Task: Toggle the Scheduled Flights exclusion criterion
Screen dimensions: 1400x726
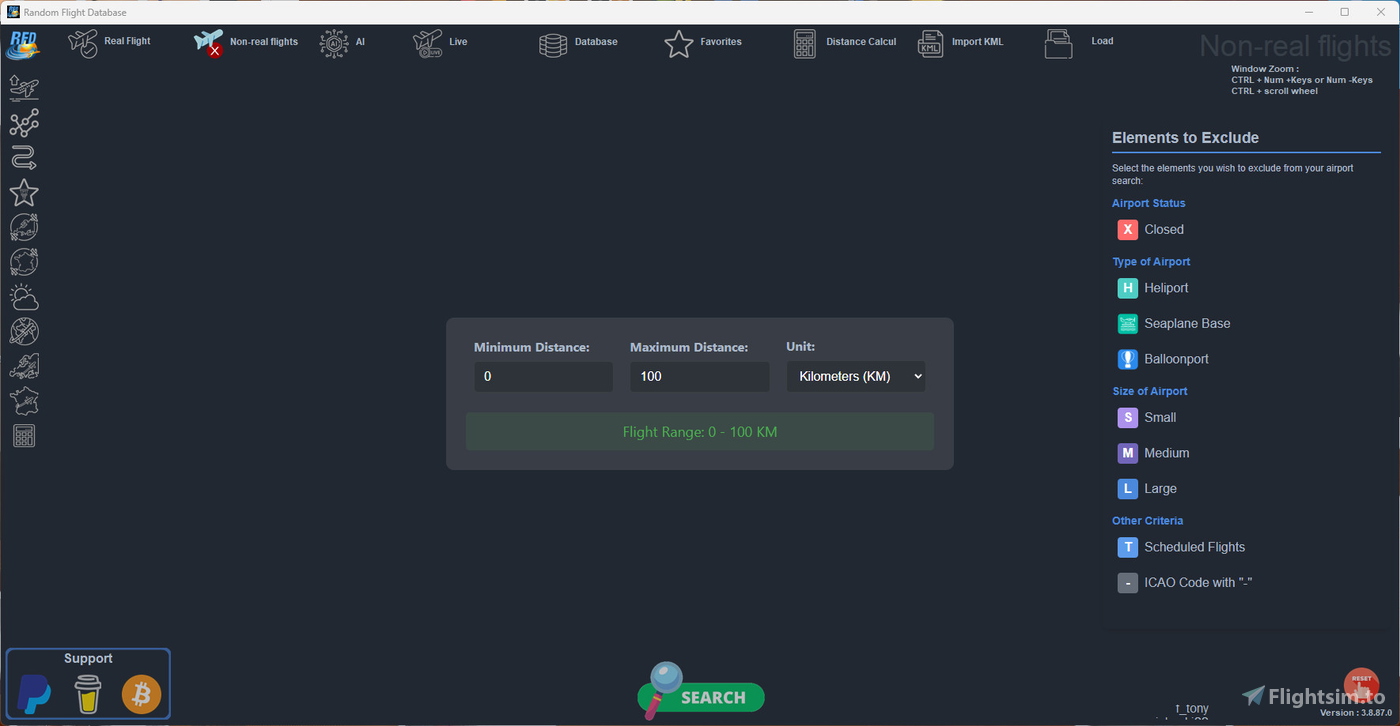Action: pyautogui.click(x=1128, y=547)
